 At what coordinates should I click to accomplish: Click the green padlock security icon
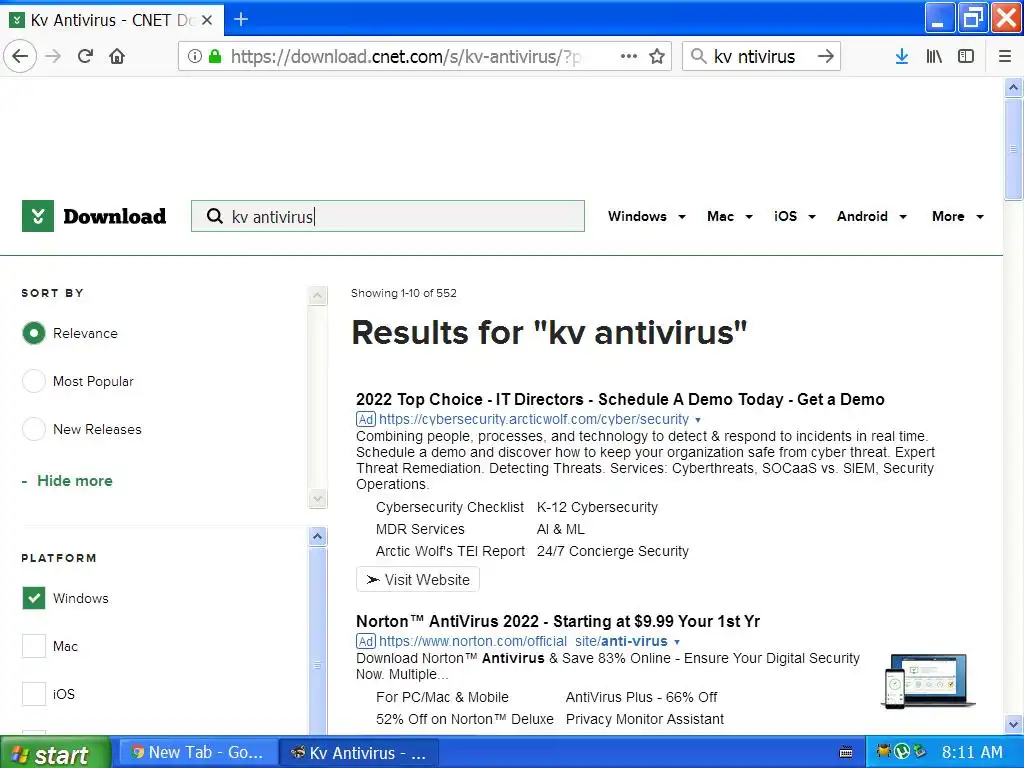214,56
